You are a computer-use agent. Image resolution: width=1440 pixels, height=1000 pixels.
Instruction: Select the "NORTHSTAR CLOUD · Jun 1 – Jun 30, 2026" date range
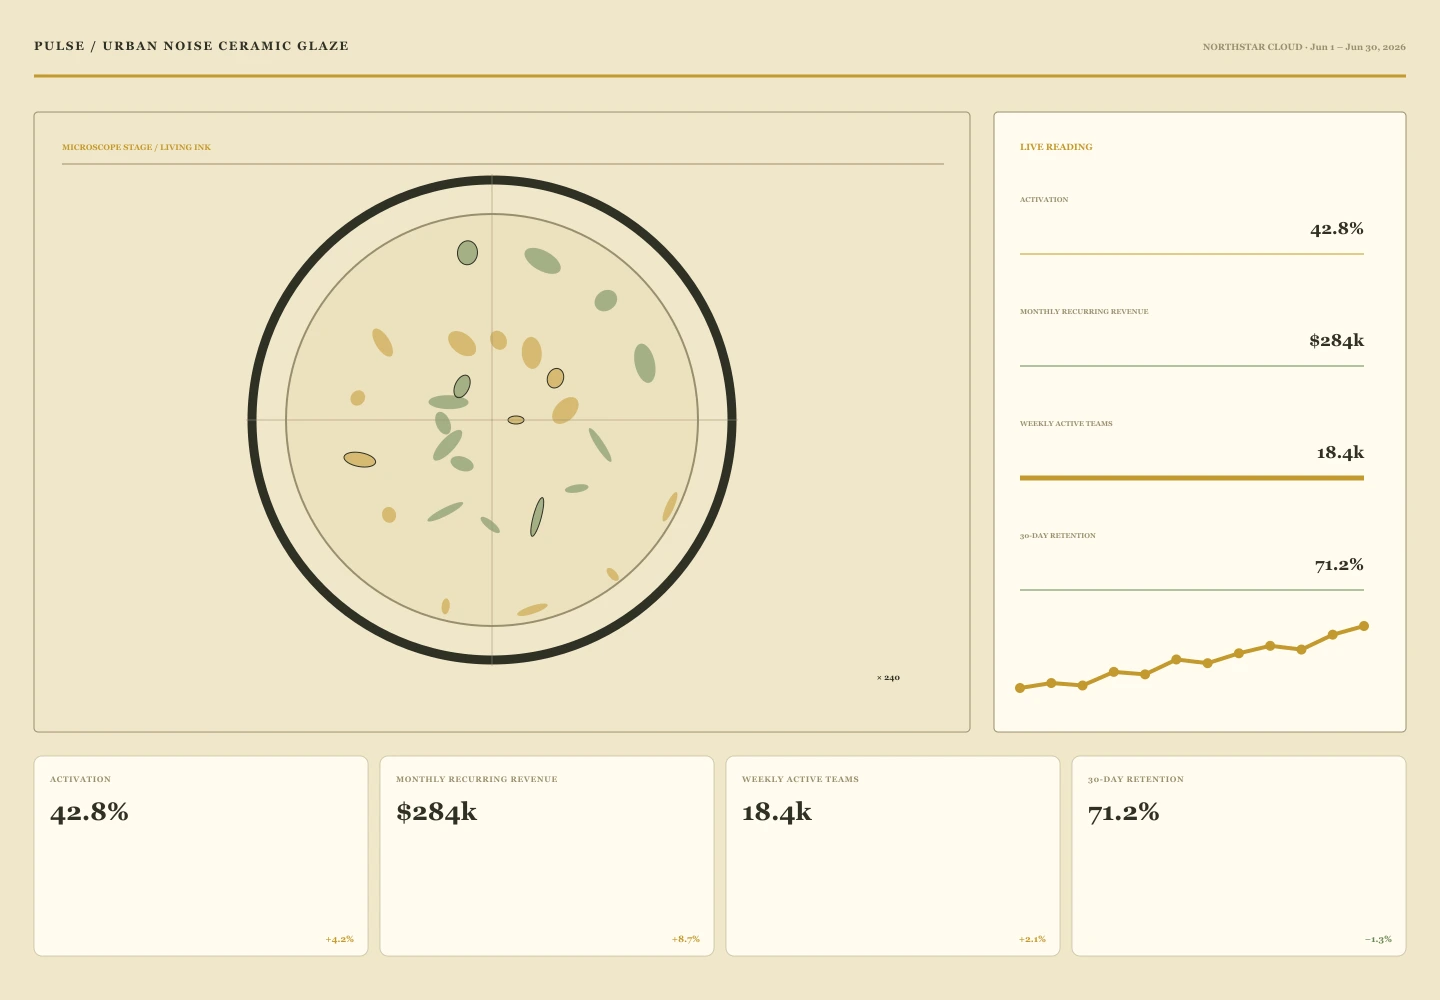tap(1304, 47)
